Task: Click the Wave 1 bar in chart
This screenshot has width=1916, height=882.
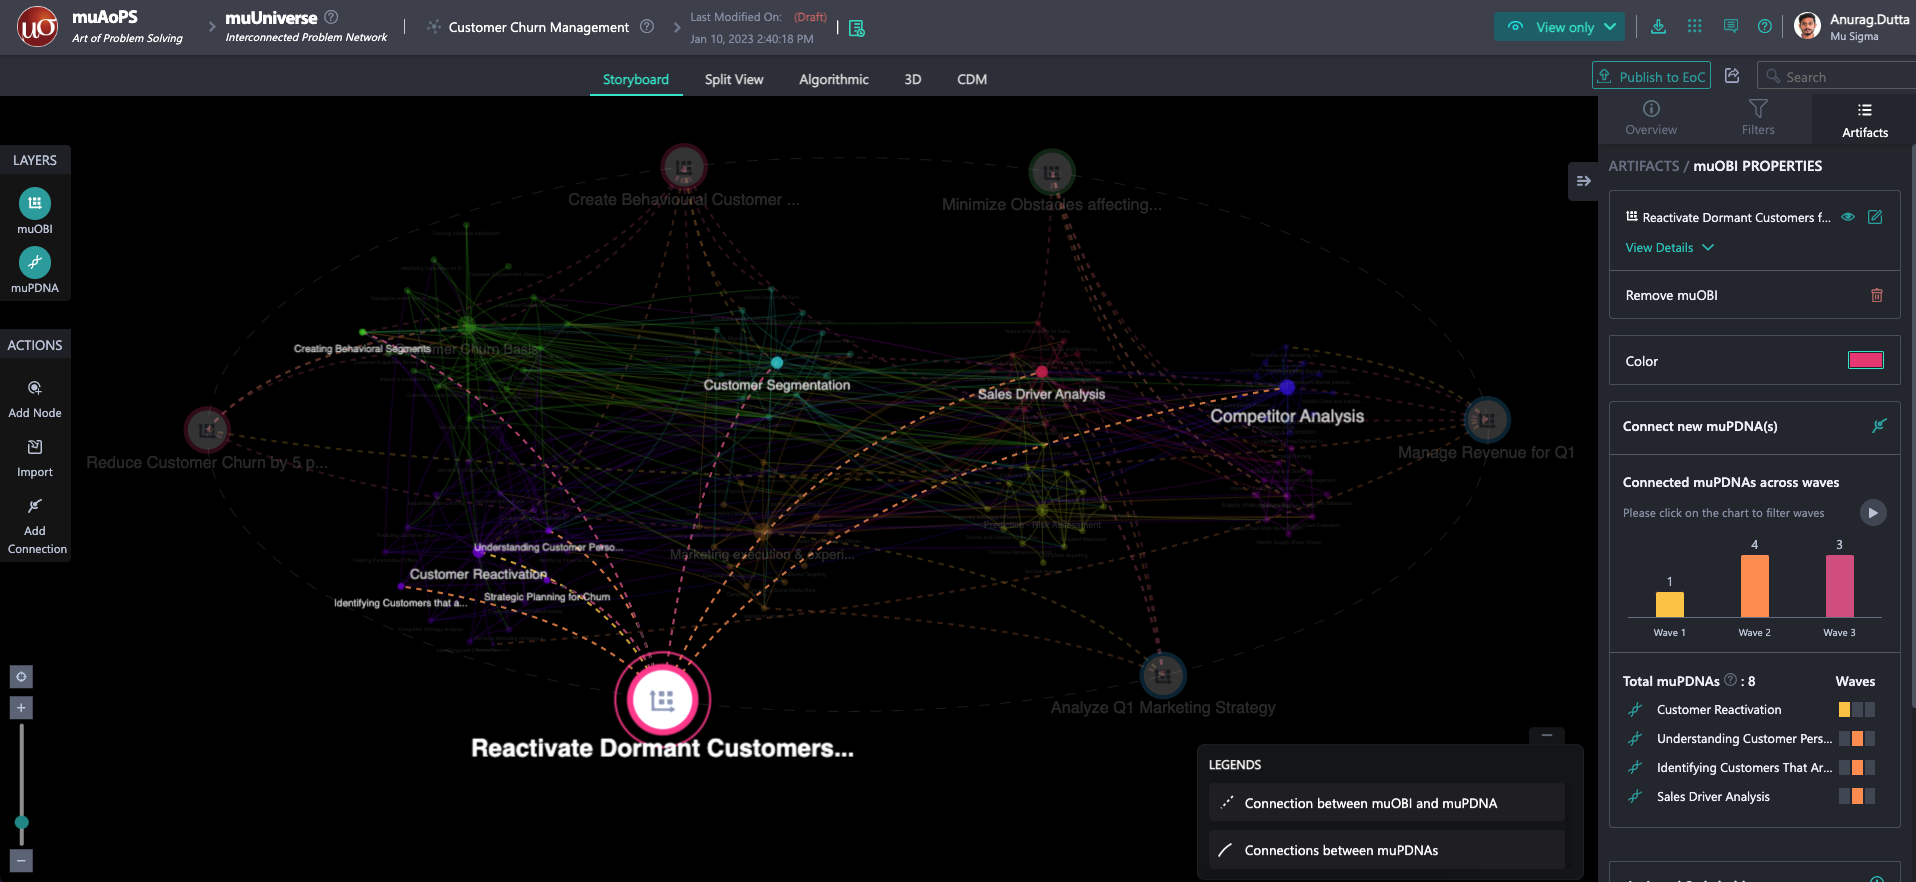Action: click(x=1670, y=604)
